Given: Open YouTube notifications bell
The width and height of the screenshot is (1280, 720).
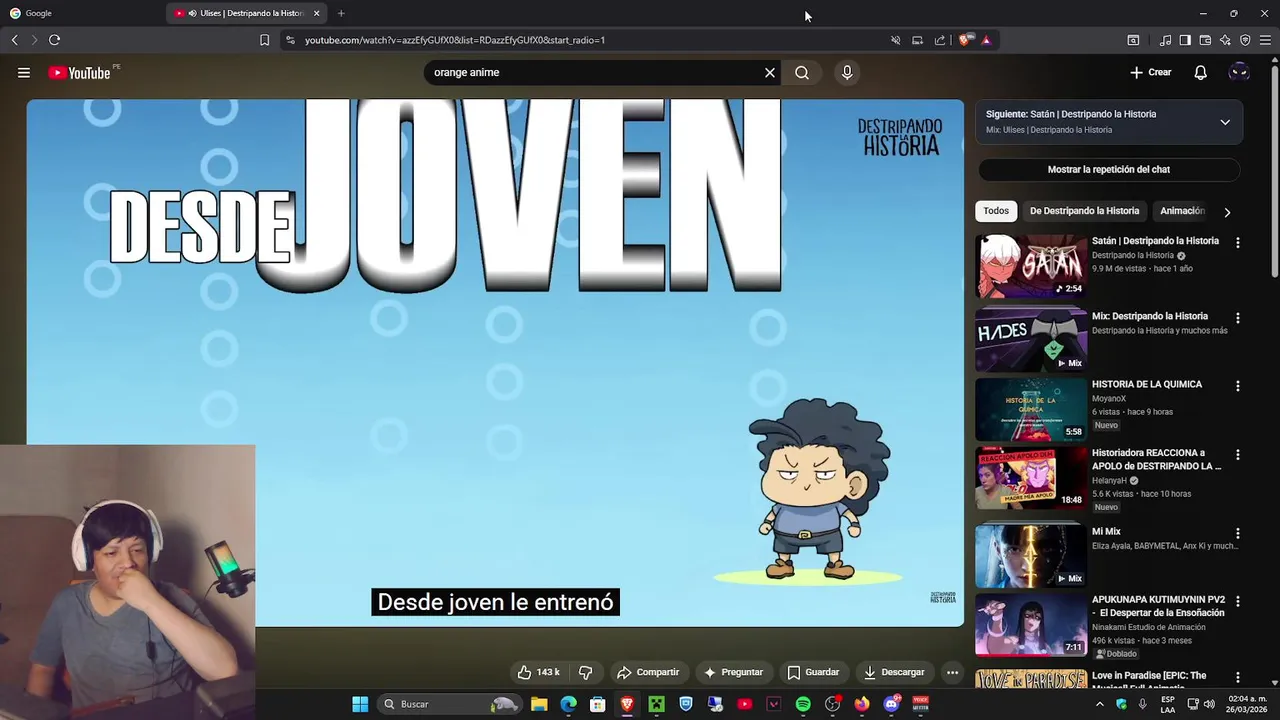Looking at the screenshot, I should coord(1201,72).
